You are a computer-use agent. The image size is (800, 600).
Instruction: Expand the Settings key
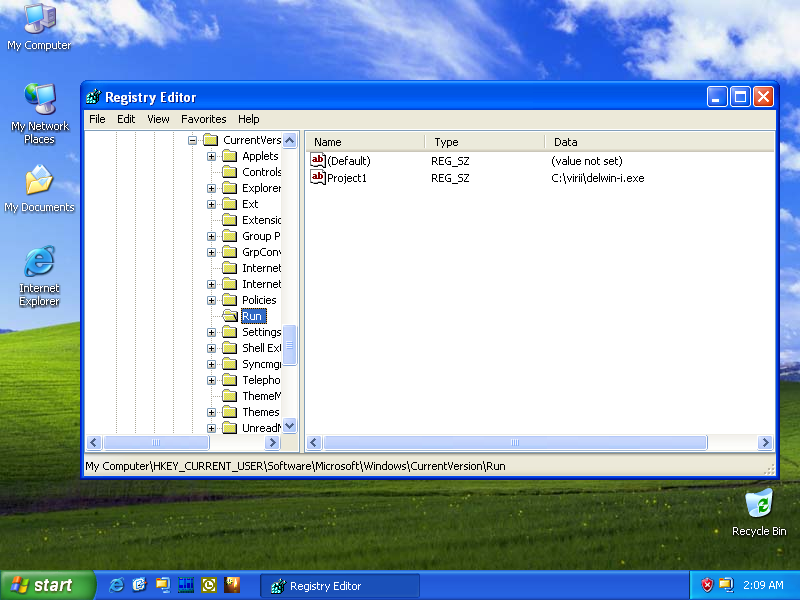211,332
